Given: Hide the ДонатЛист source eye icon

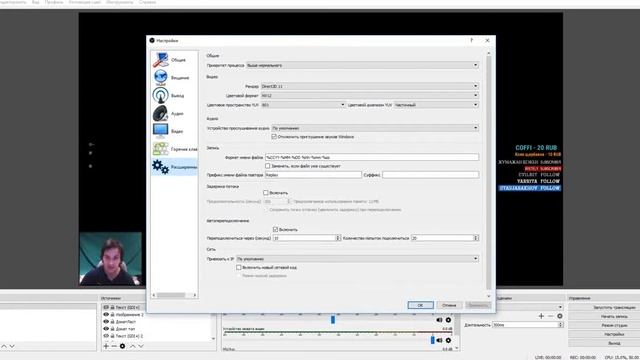Looking at the screenshot, I should [x=106, y=322].
